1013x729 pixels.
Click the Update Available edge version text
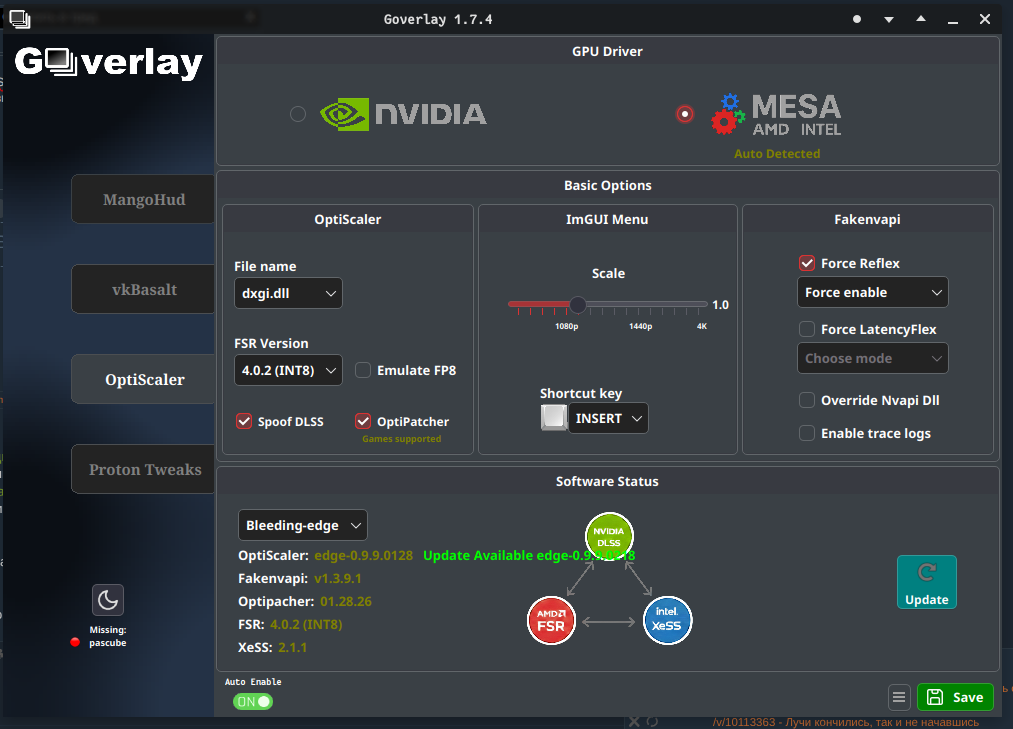(529, 556)
